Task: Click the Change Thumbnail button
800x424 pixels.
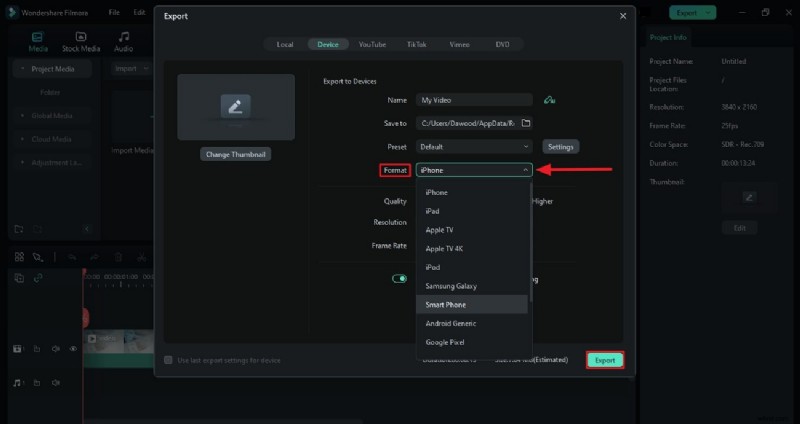Action: tap(236, 155)
